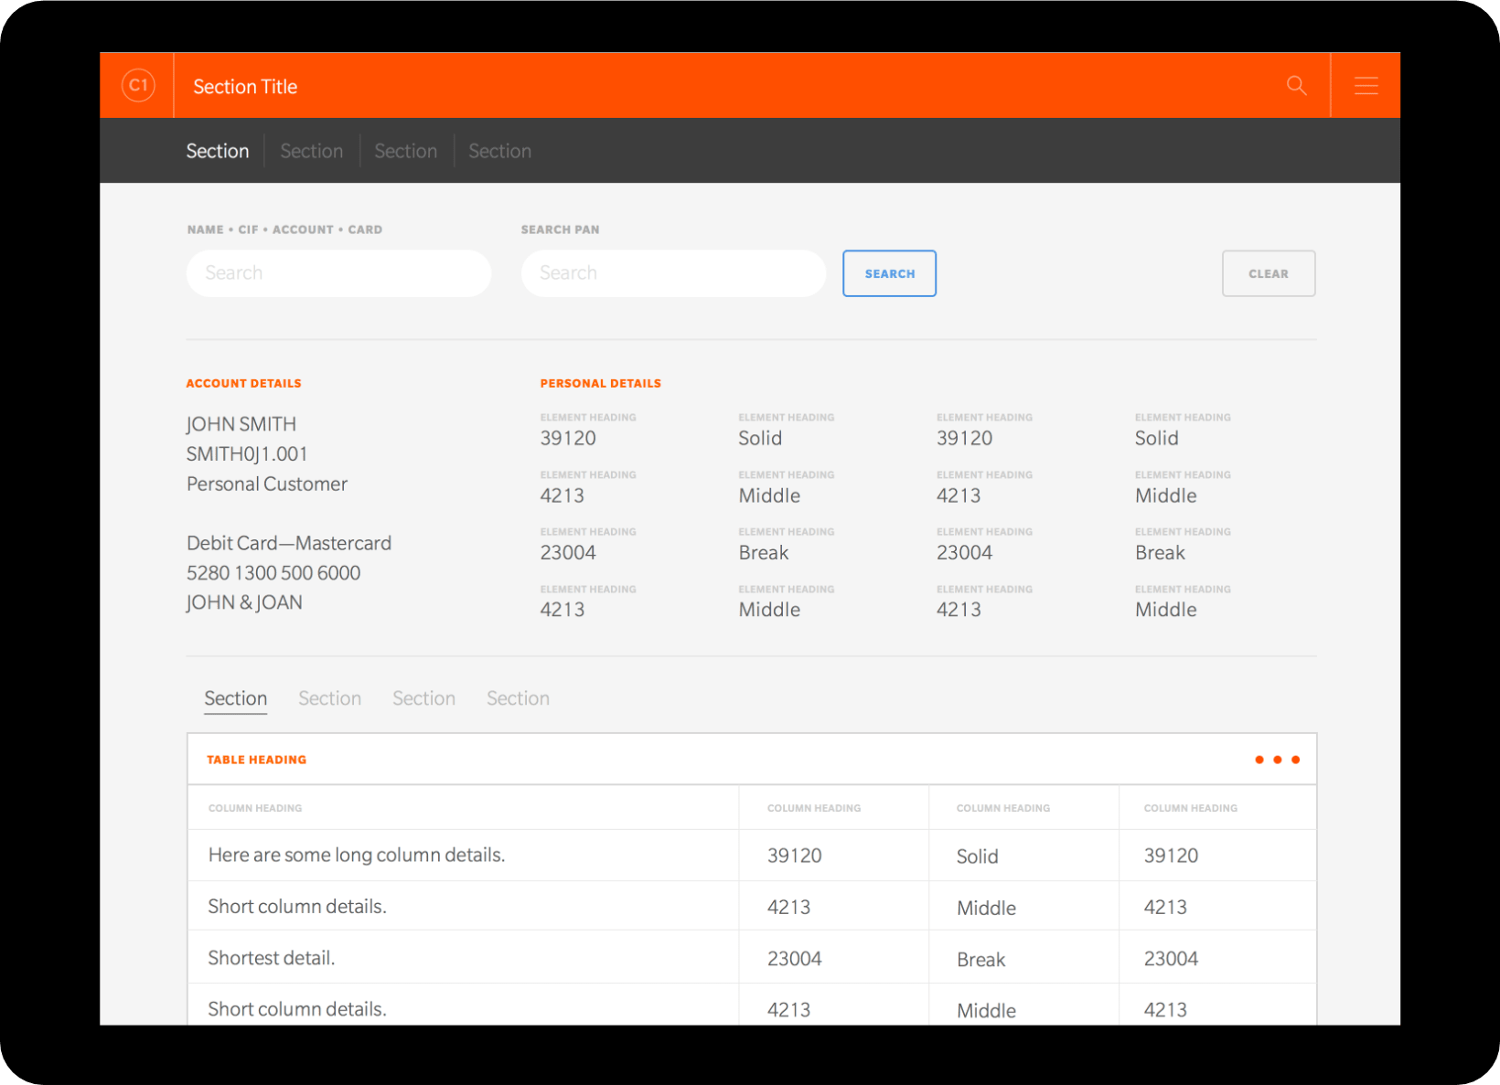Click the TABLE HEADING label

tap(256, 760)
